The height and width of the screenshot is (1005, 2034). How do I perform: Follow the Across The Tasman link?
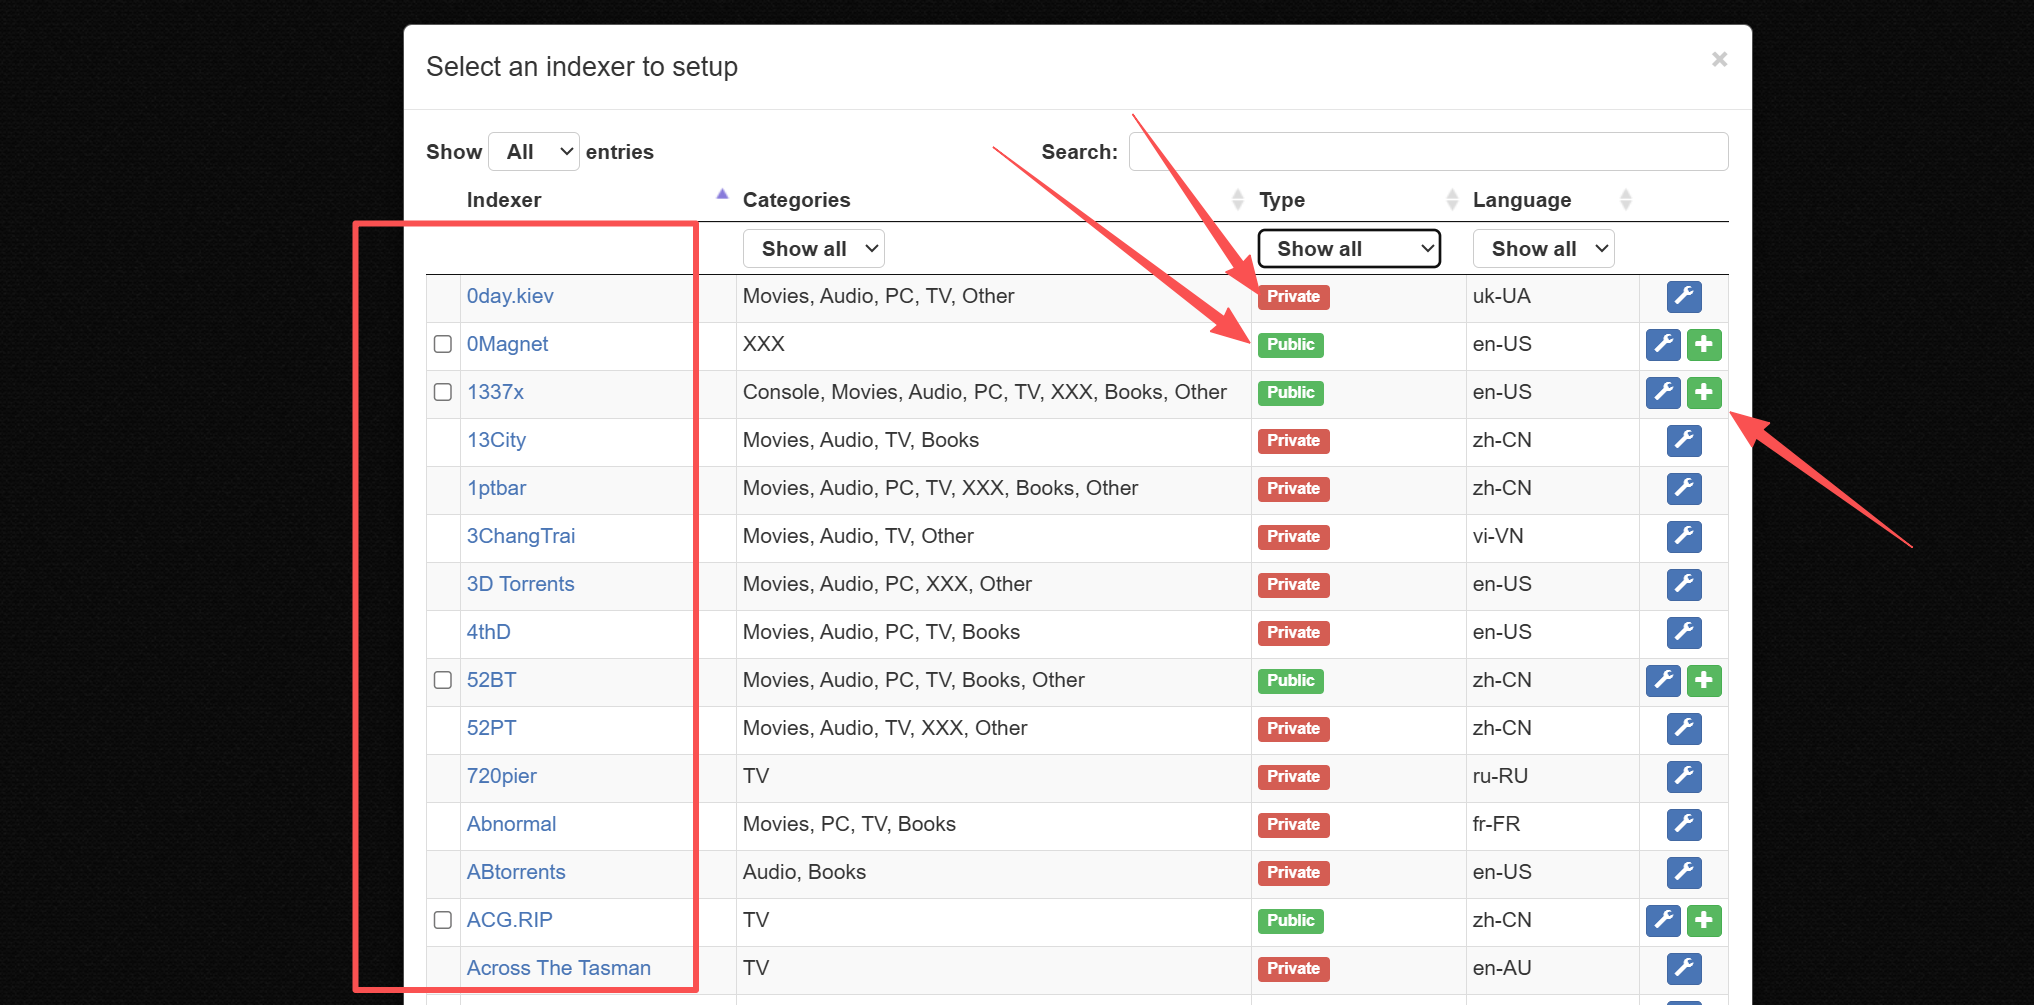558,968
